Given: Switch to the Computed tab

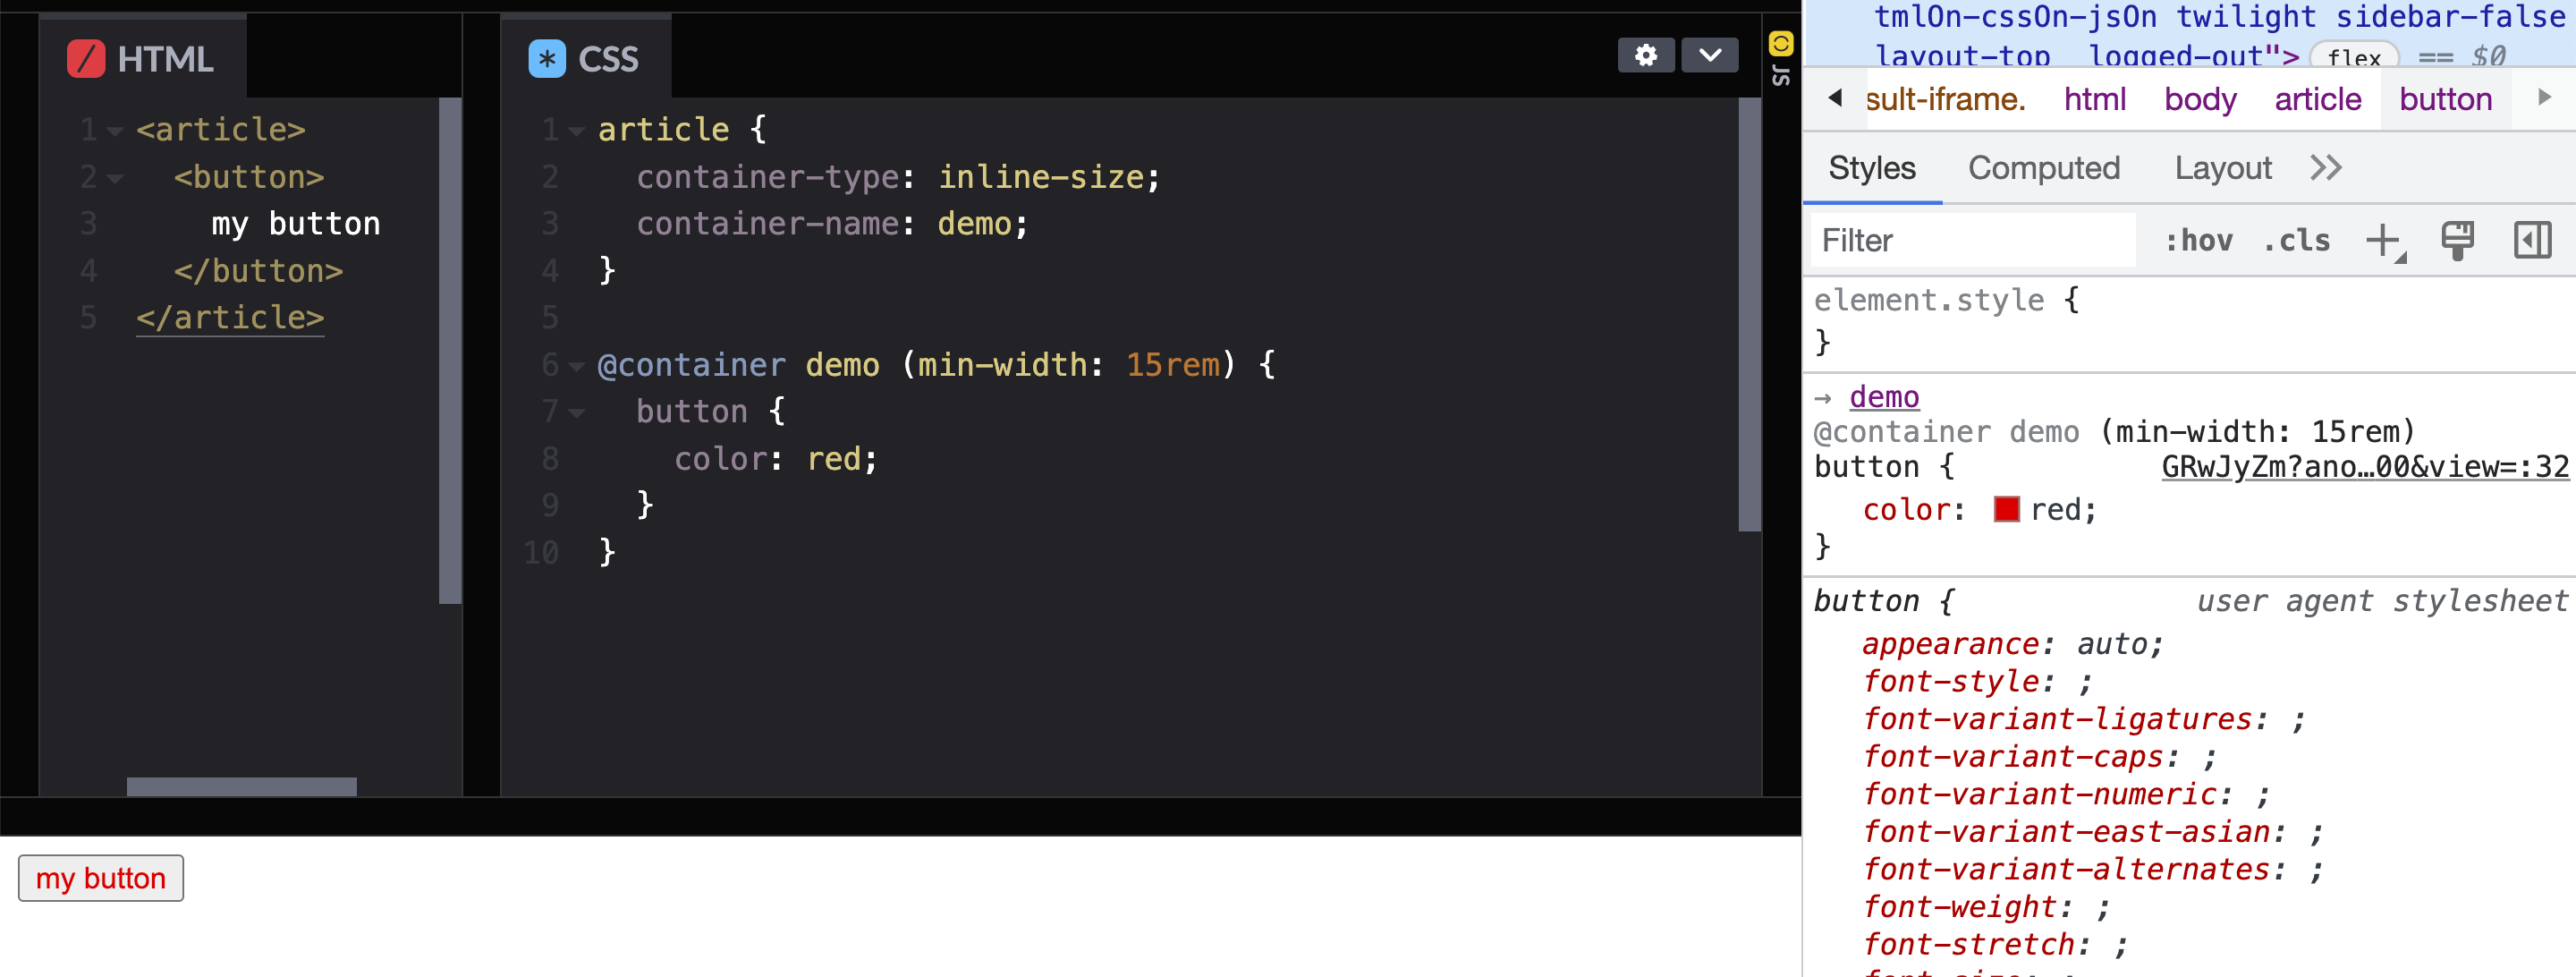Looking at the screenshot, I should point(2043,168).
